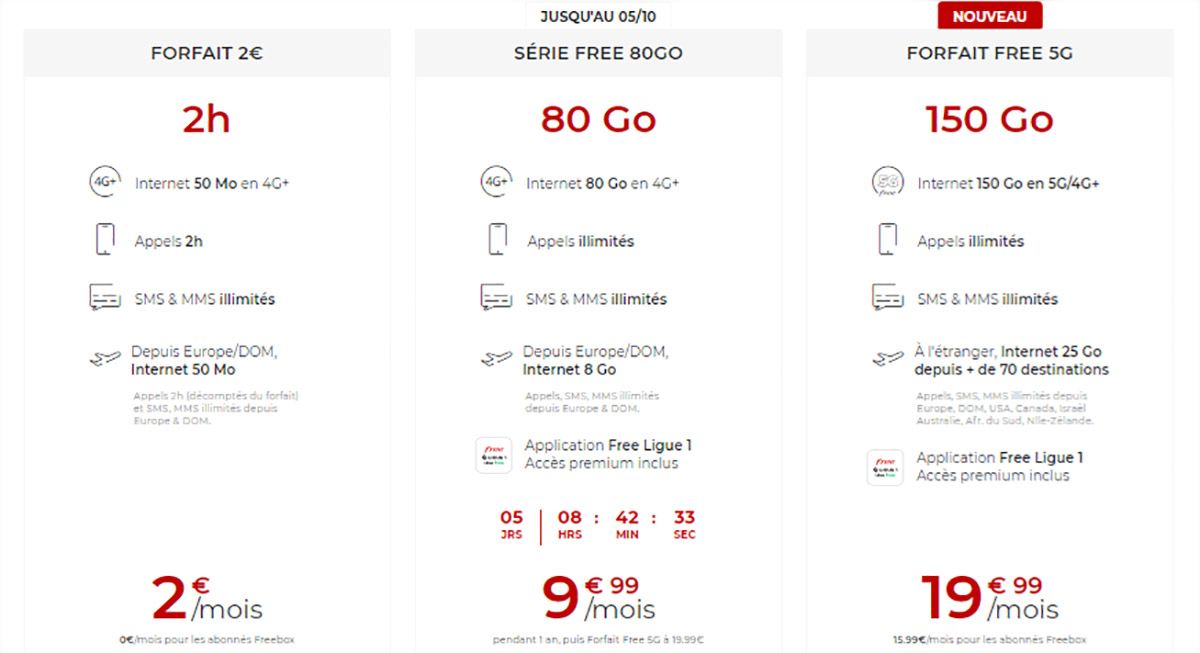Select the Forfait 2€ plan header

pyautogui.click(x=207, y=54)
